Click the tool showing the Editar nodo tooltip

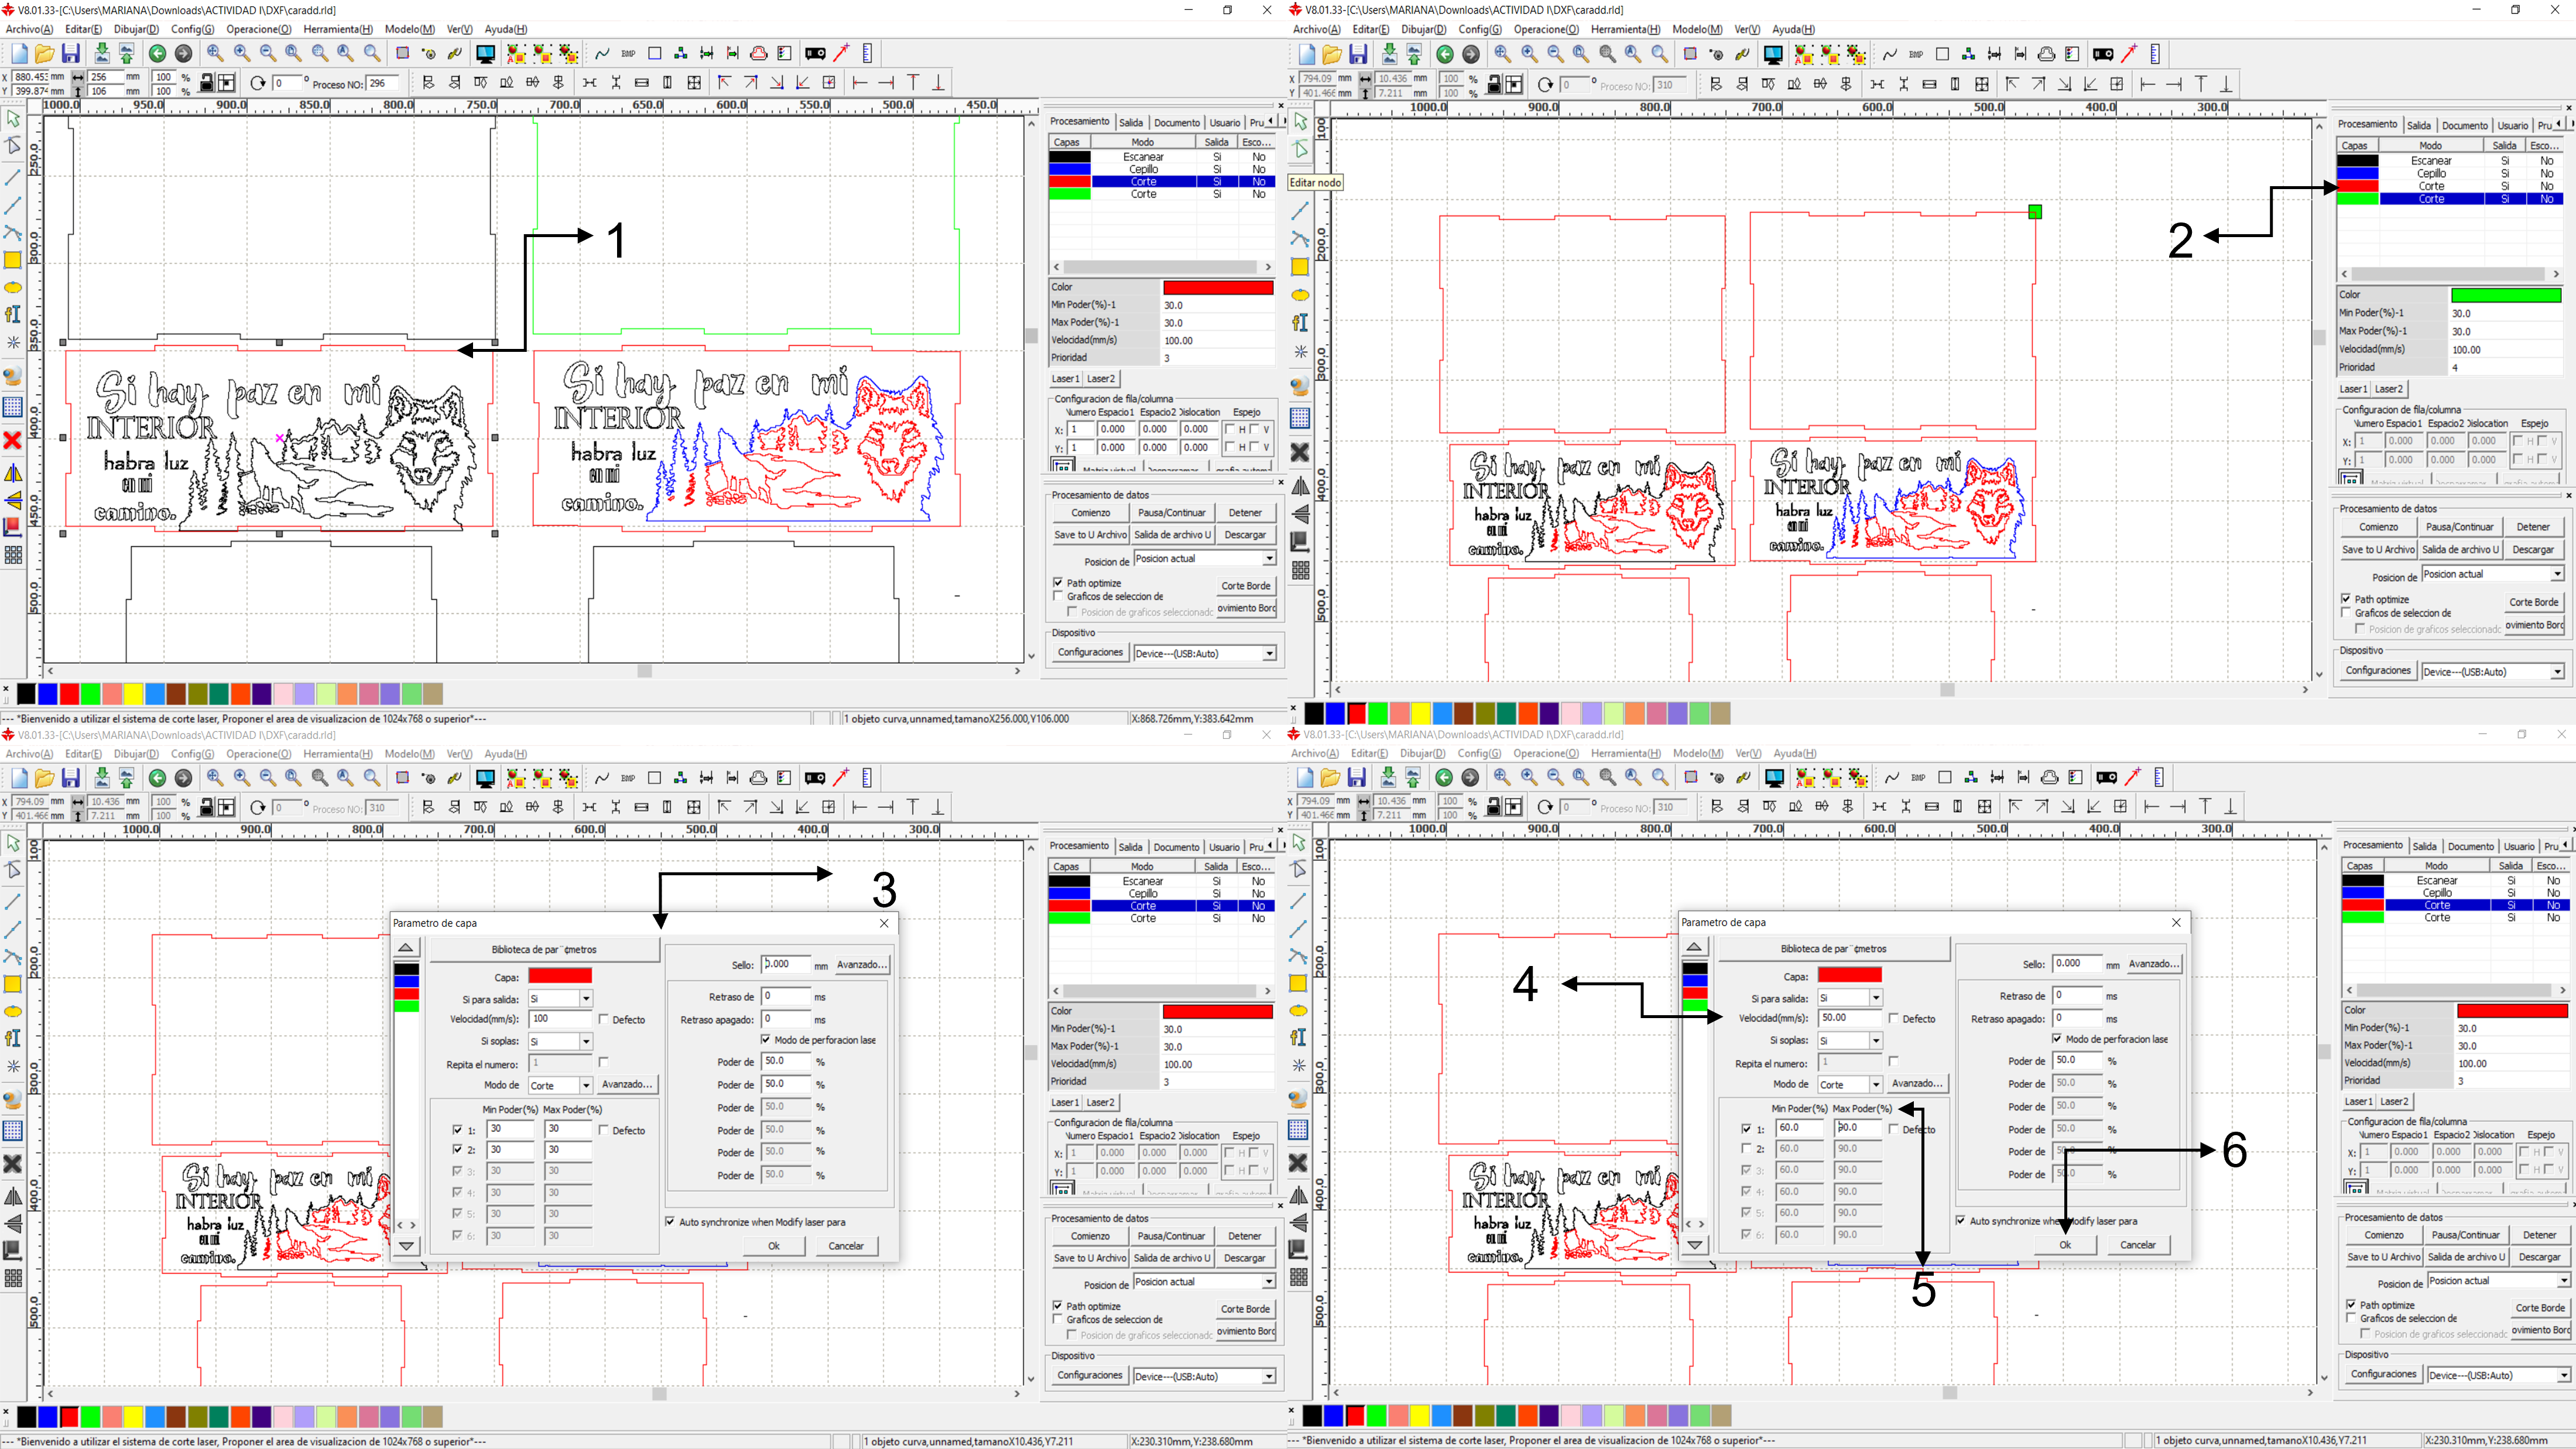[x=1300, y=150]
